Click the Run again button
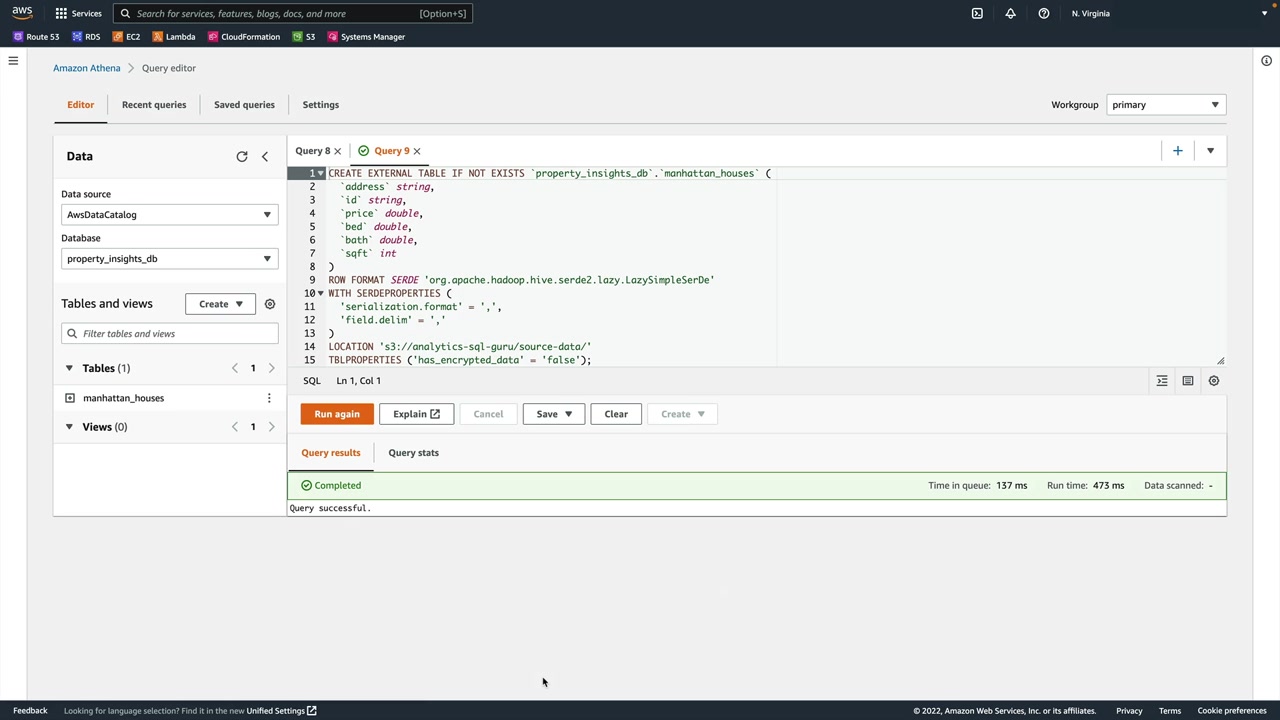 337,414
